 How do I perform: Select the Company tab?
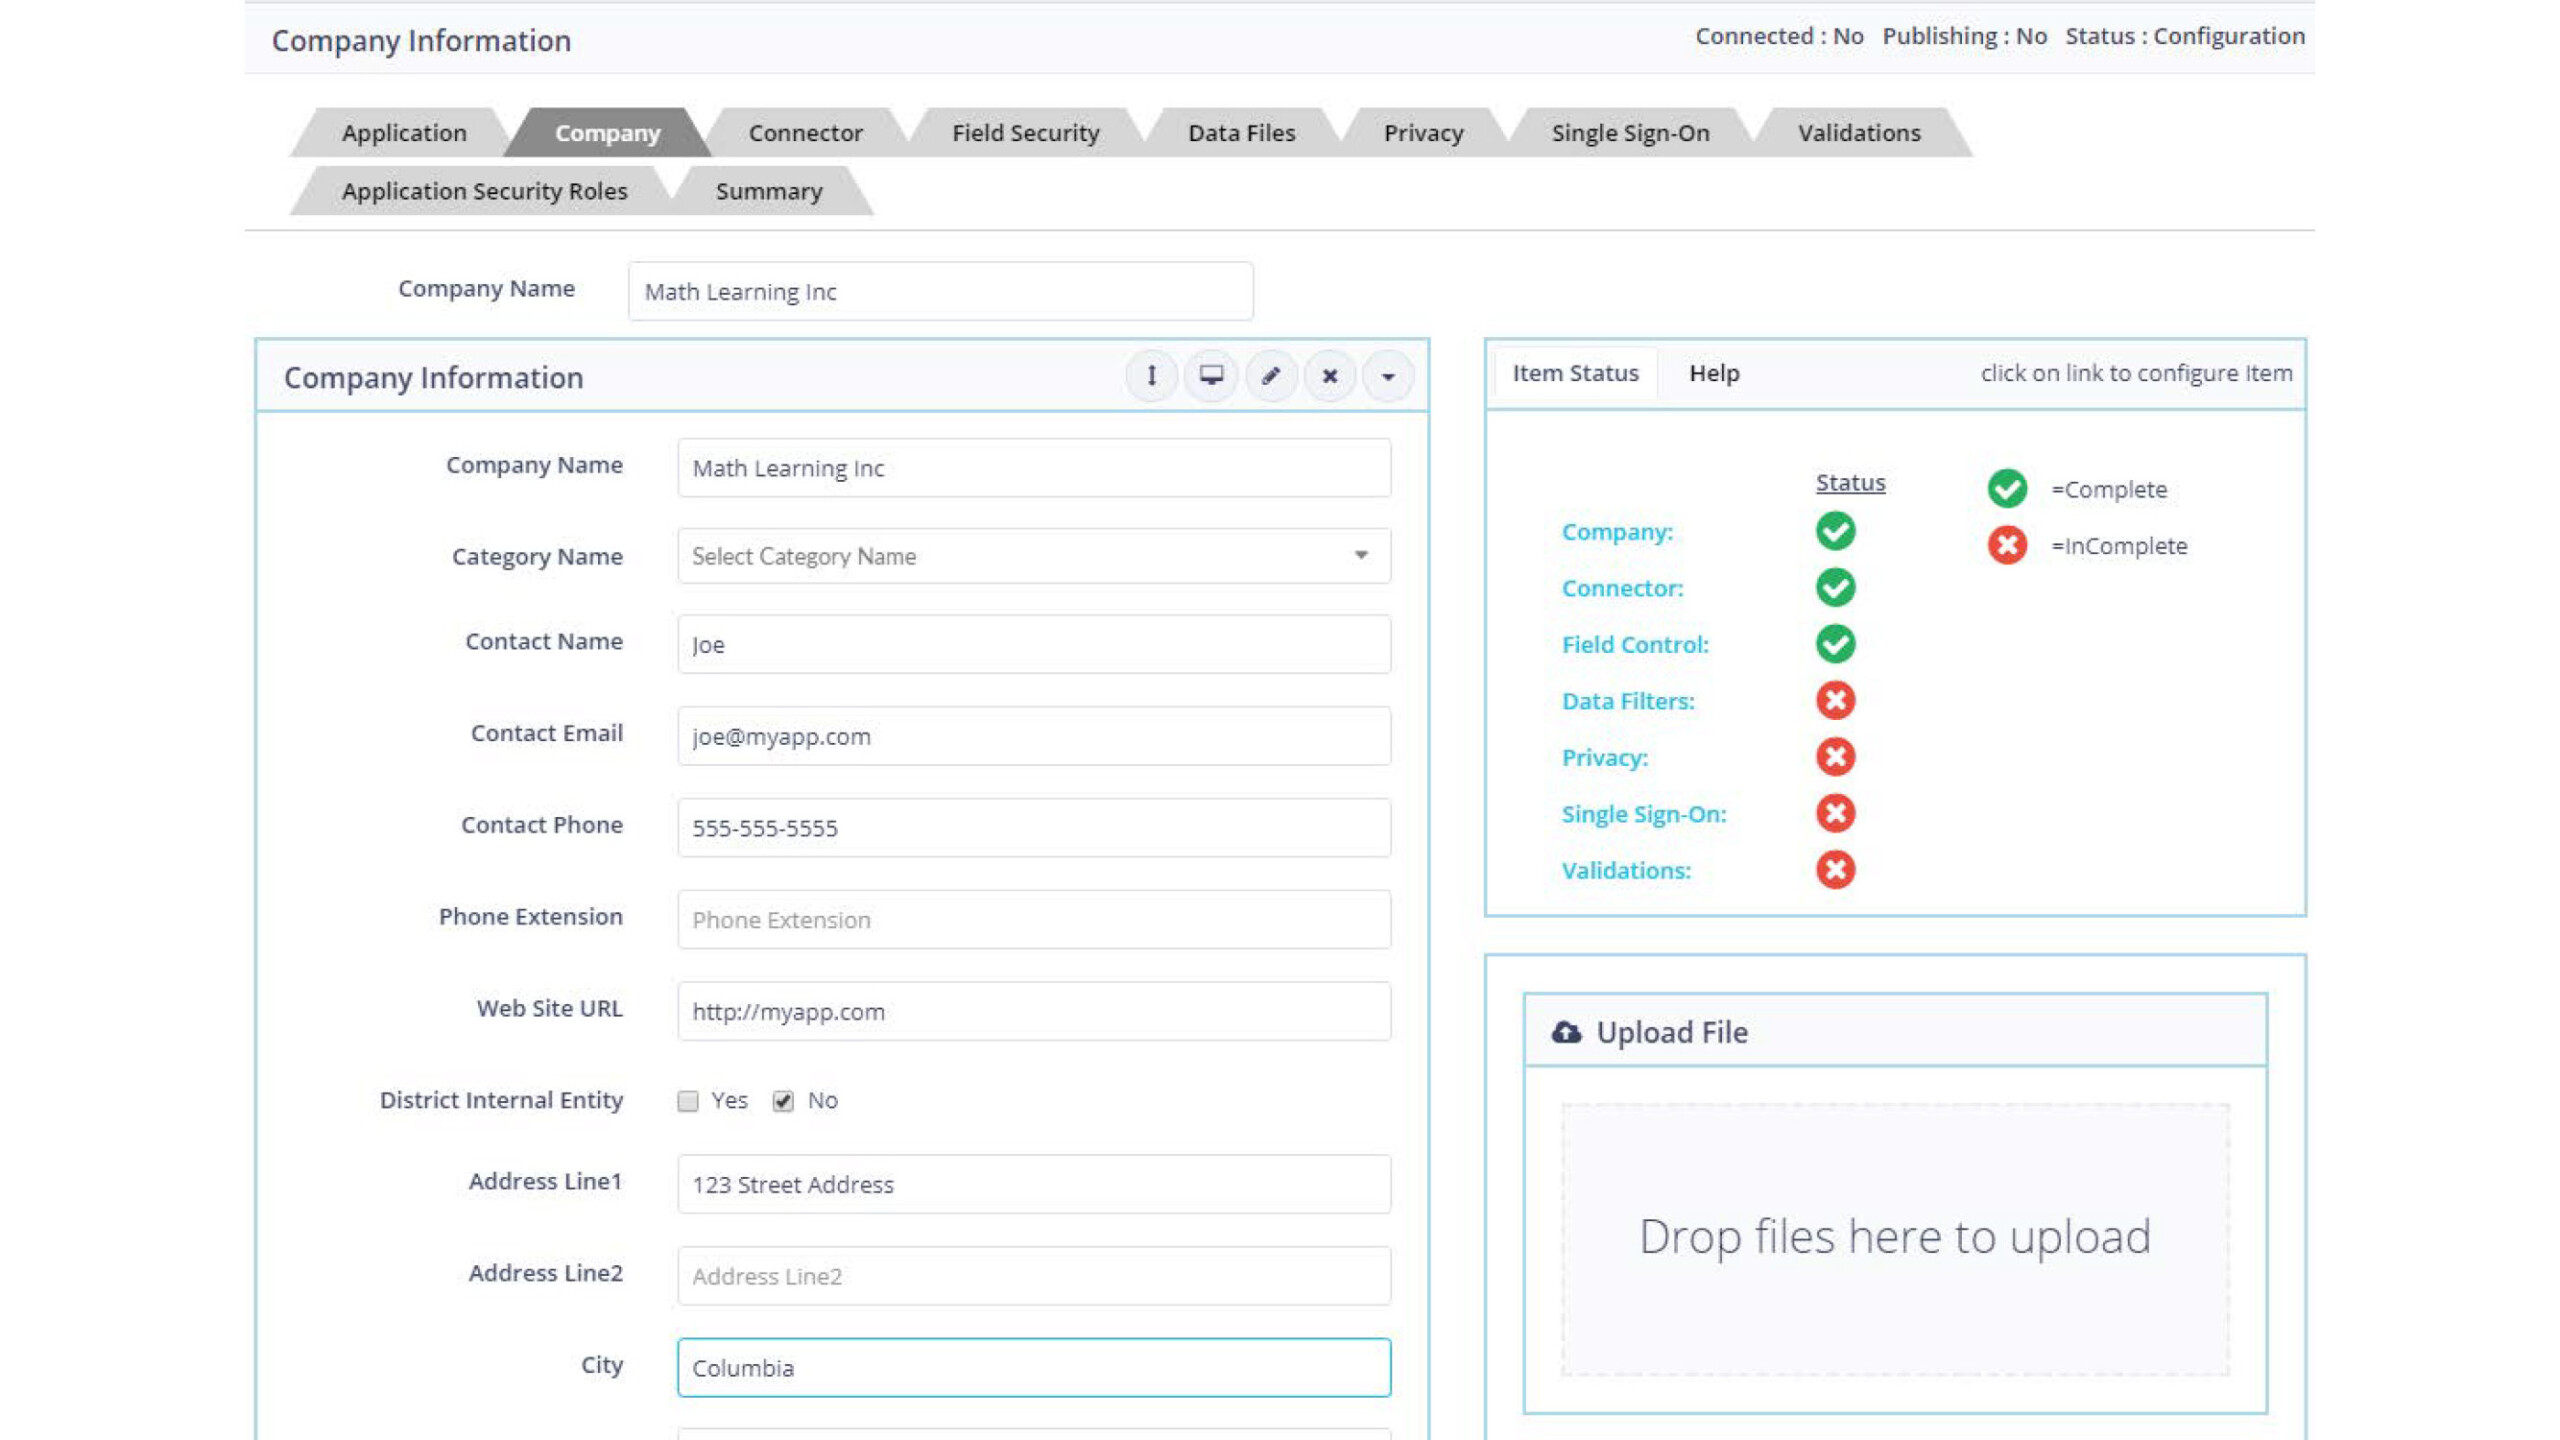point(608,133)
